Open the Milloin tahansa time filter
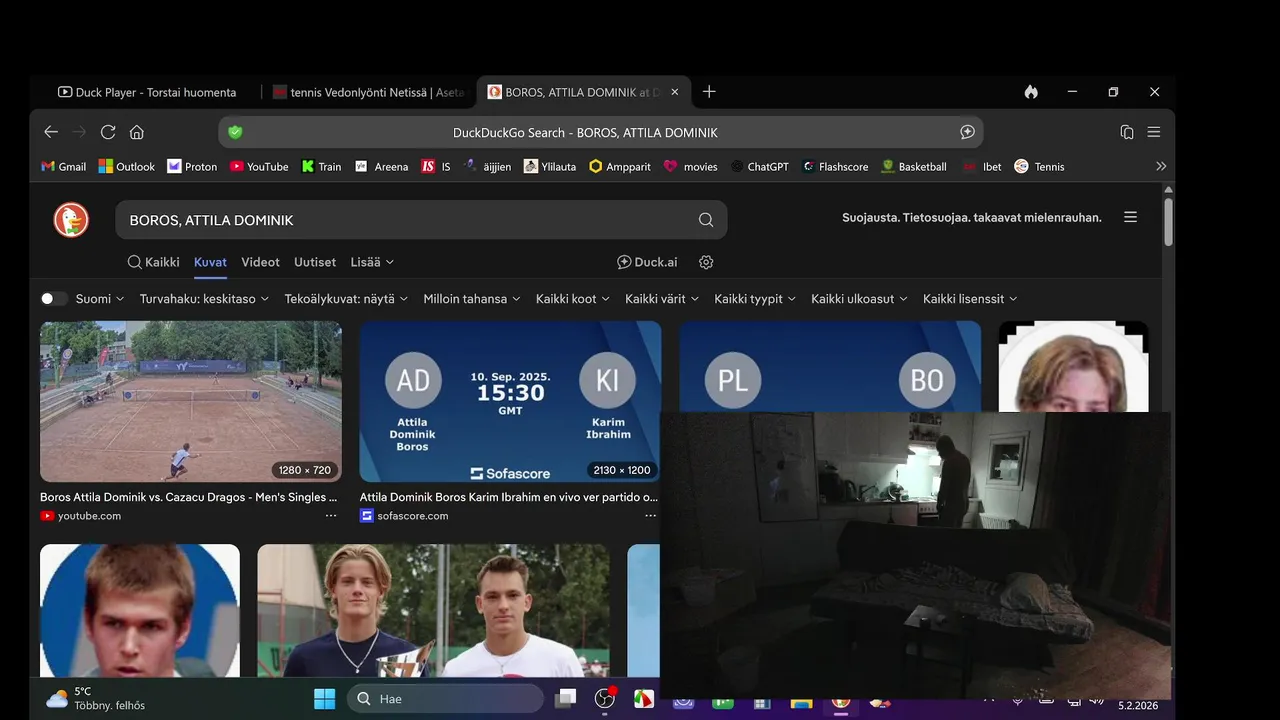Screen dimensions: 1280x720 coord(472,299)
